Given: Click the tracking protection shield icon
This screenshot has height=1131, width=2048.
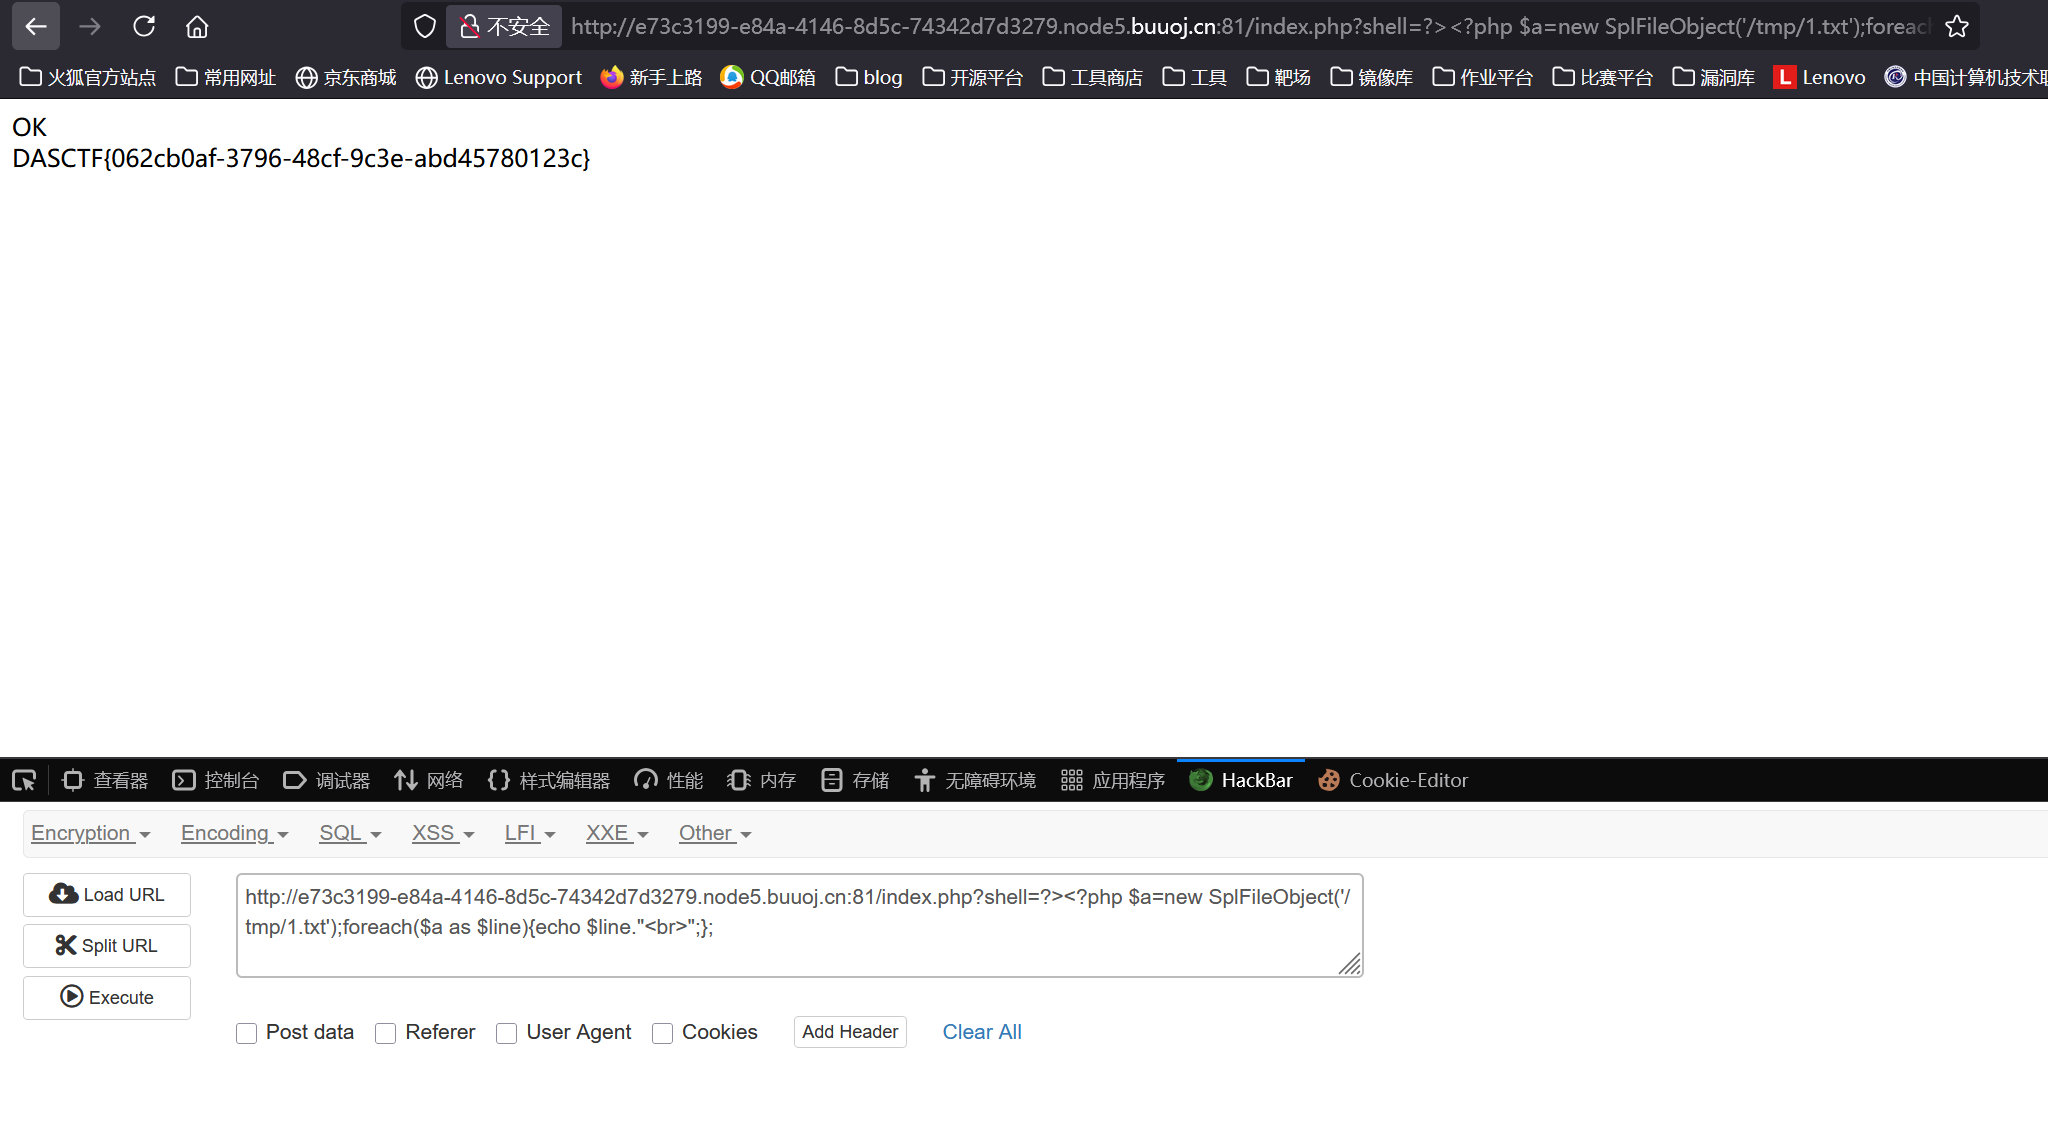Looking at the screenshot, I should (x=425, y=27).
